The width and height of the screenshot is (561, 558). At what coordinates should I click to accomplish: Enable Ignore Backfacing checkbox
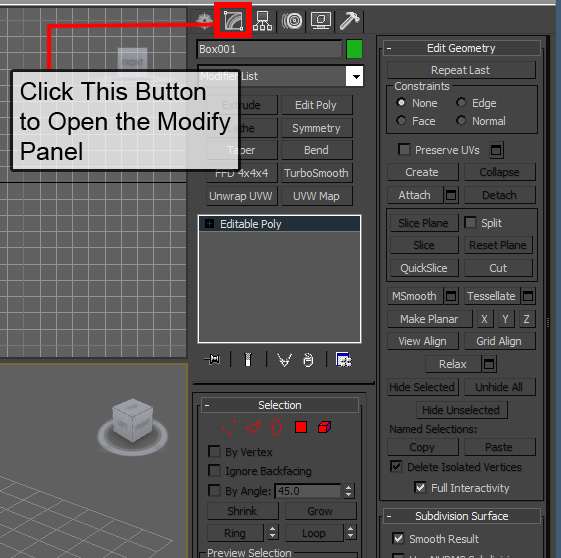[214, 471]
